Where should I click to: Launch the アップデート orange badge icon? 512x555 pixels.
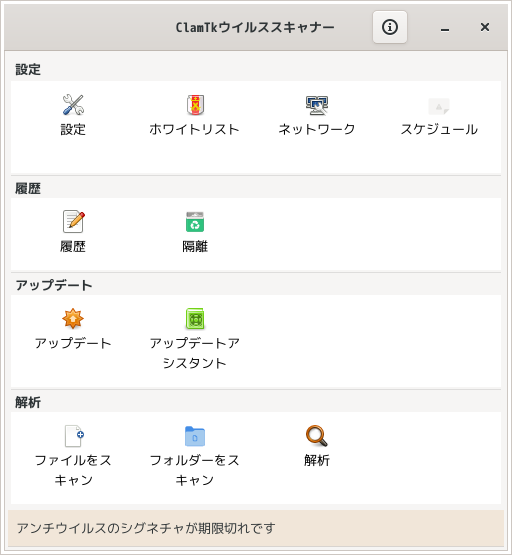pos(73,319)
